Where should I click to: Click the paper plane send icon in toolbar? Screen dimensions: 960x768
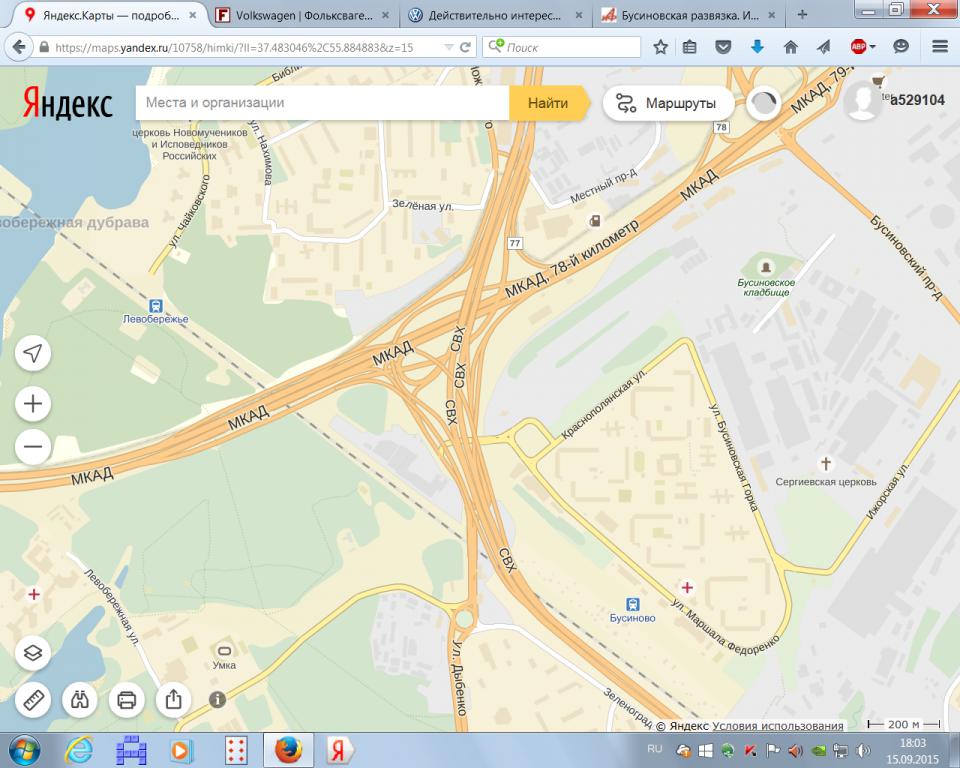[x=823, y=47]
